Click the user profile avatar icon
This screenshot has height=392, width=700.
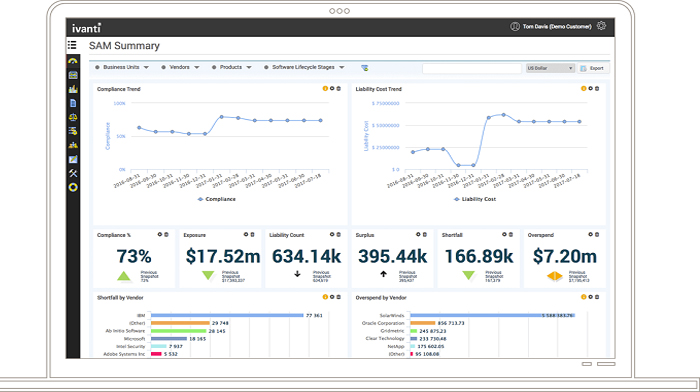515,26
